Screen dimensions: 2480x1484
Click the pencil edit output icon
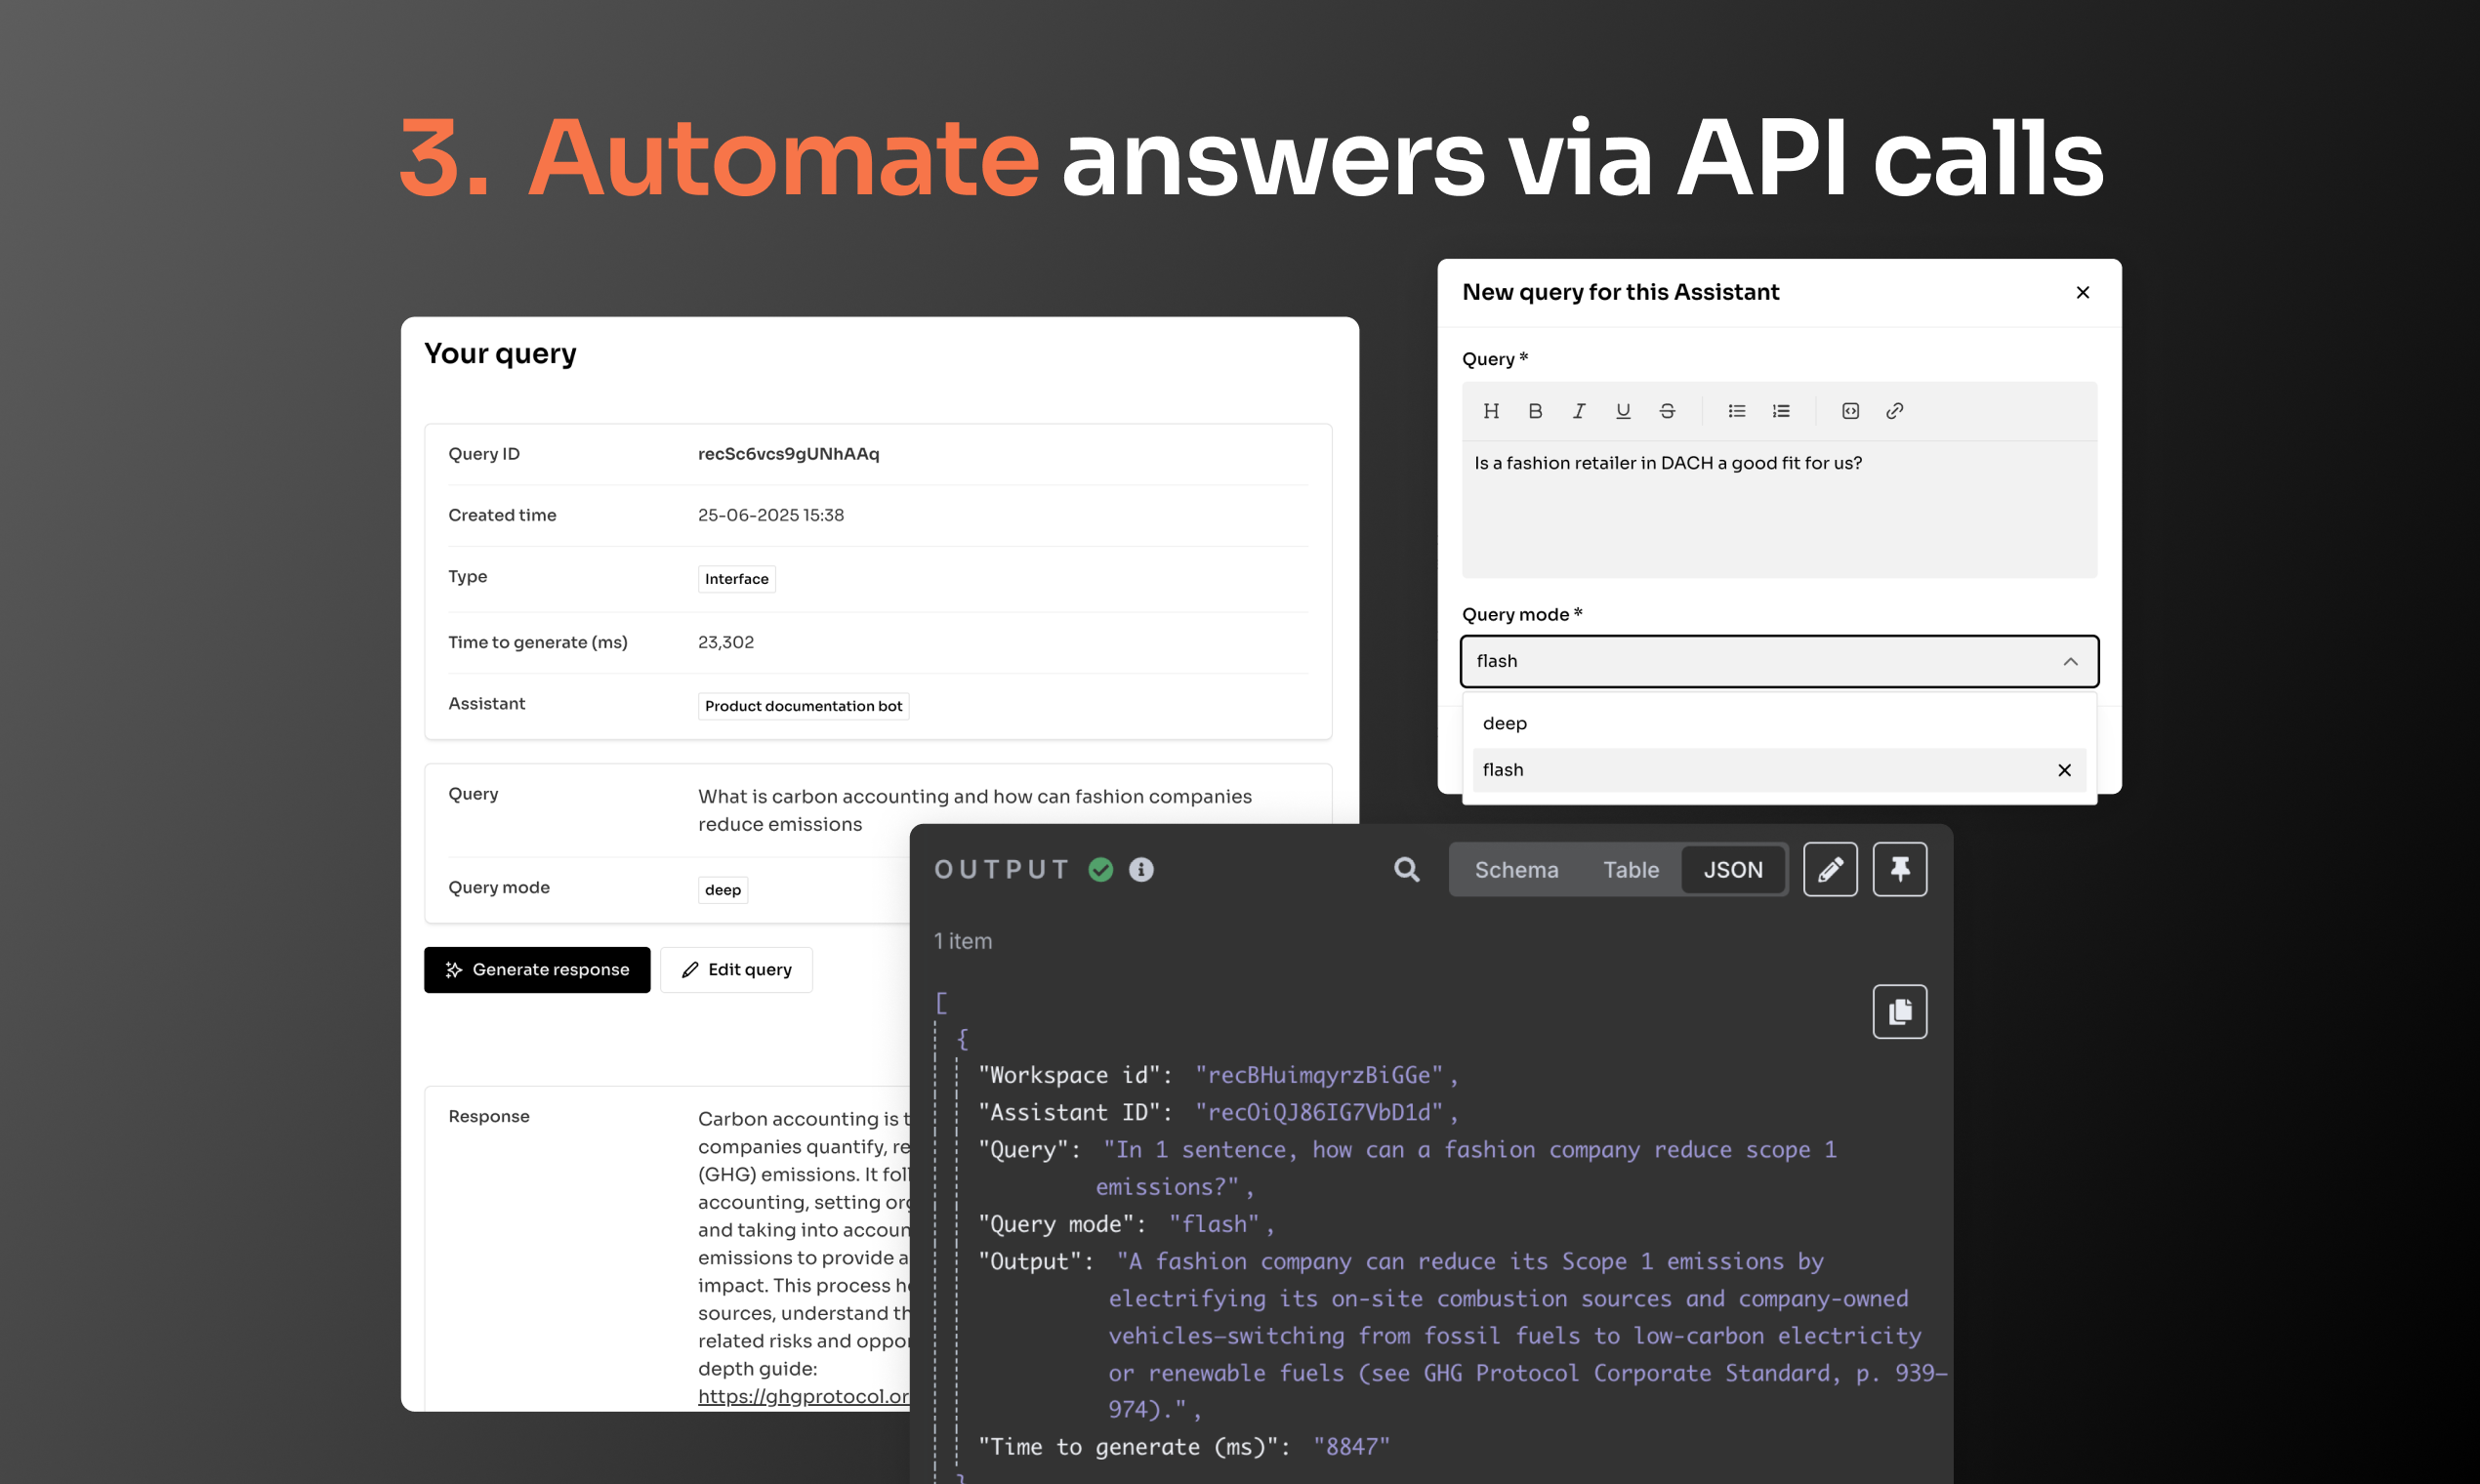tap(1830, 869)
